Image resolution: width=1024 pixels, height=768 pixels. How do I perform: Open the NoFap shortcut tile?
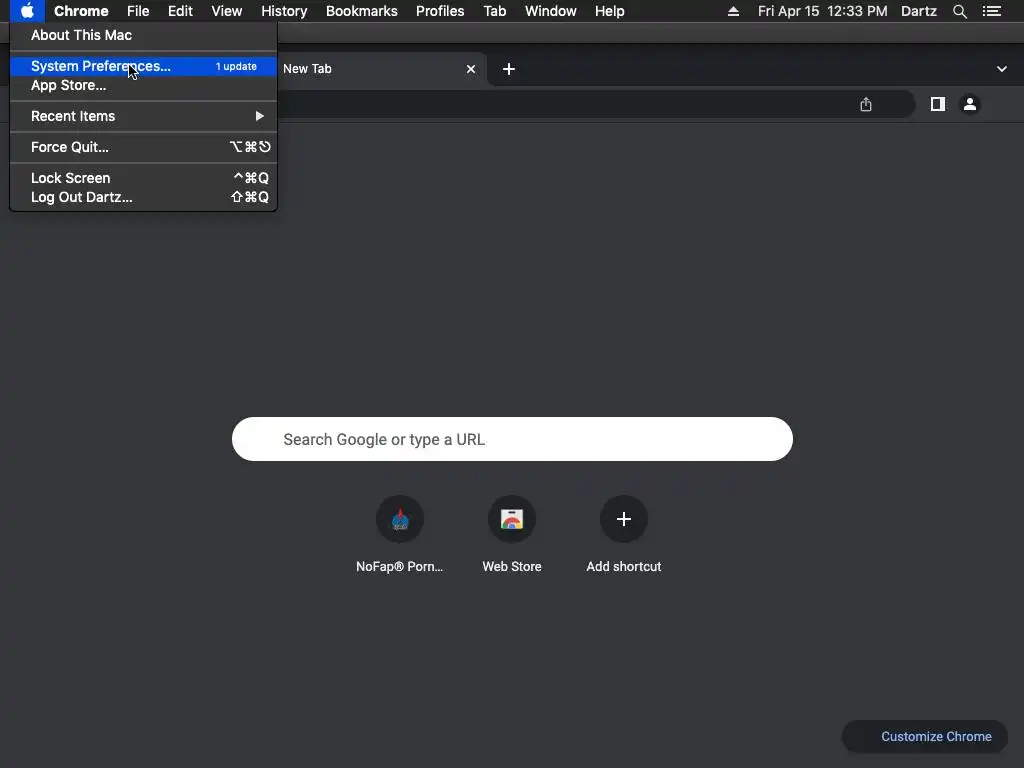pyautogui.click(x=400, y=535)
